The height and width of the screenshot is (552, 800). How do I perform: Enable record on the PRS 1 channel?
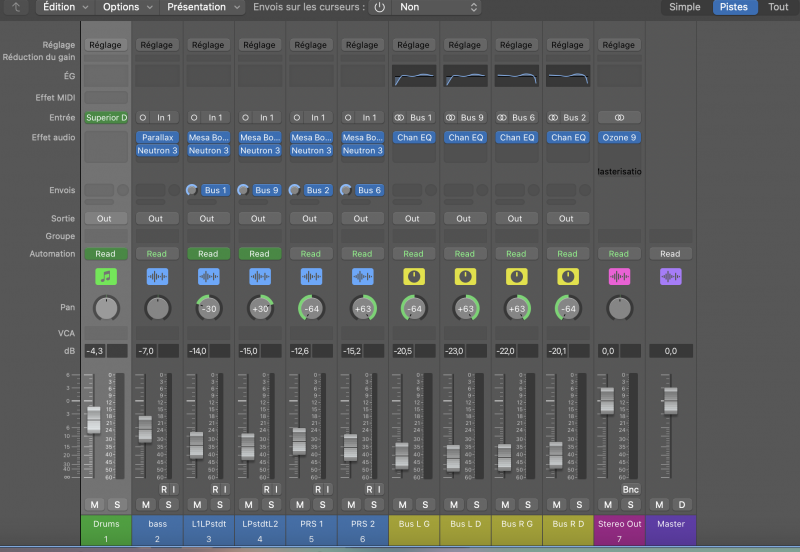tap(317, 489)
